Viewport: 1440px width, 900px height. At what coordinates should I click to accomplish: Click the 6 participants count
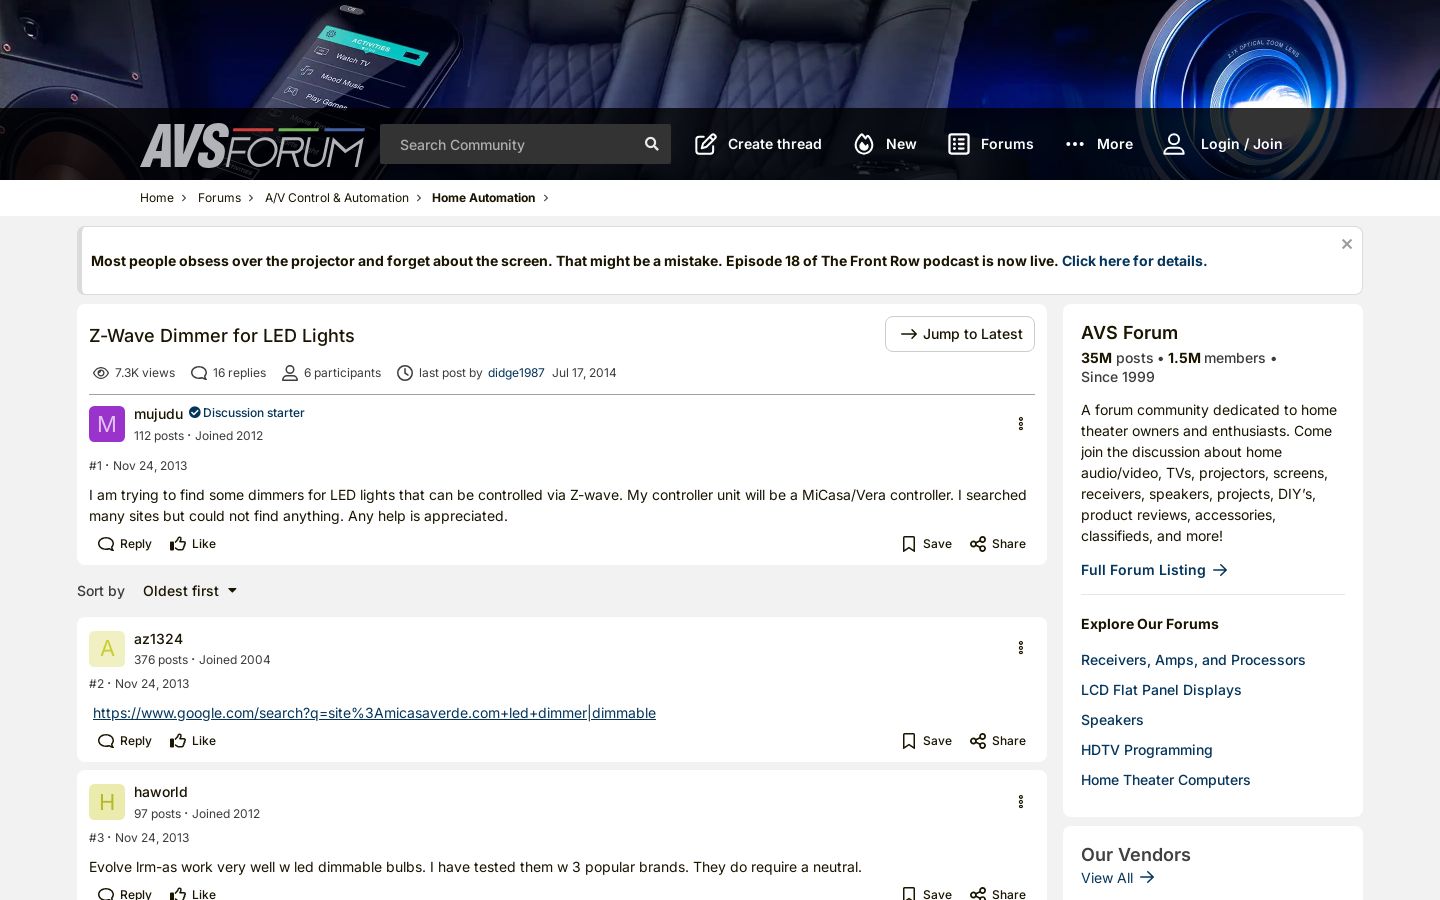point(332,373)
